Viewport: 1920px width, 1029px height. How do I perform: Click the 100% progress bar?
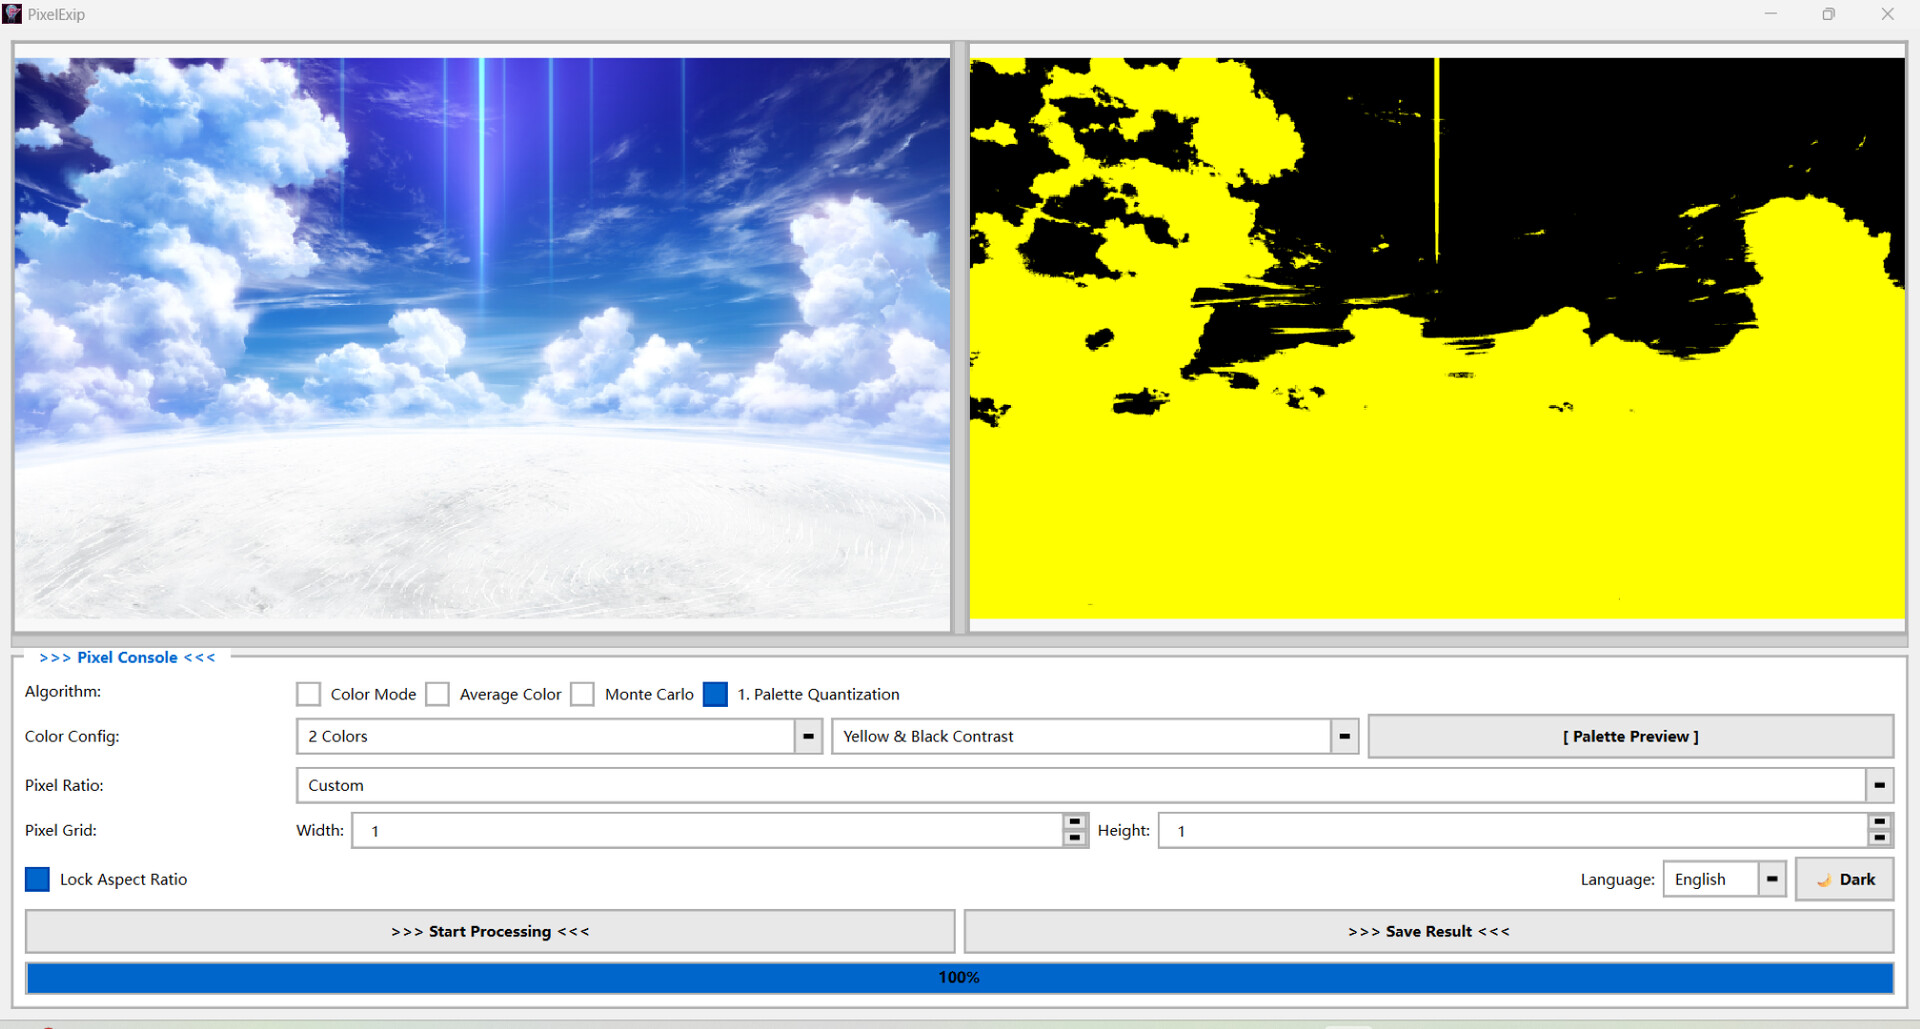tap(958, 977)
